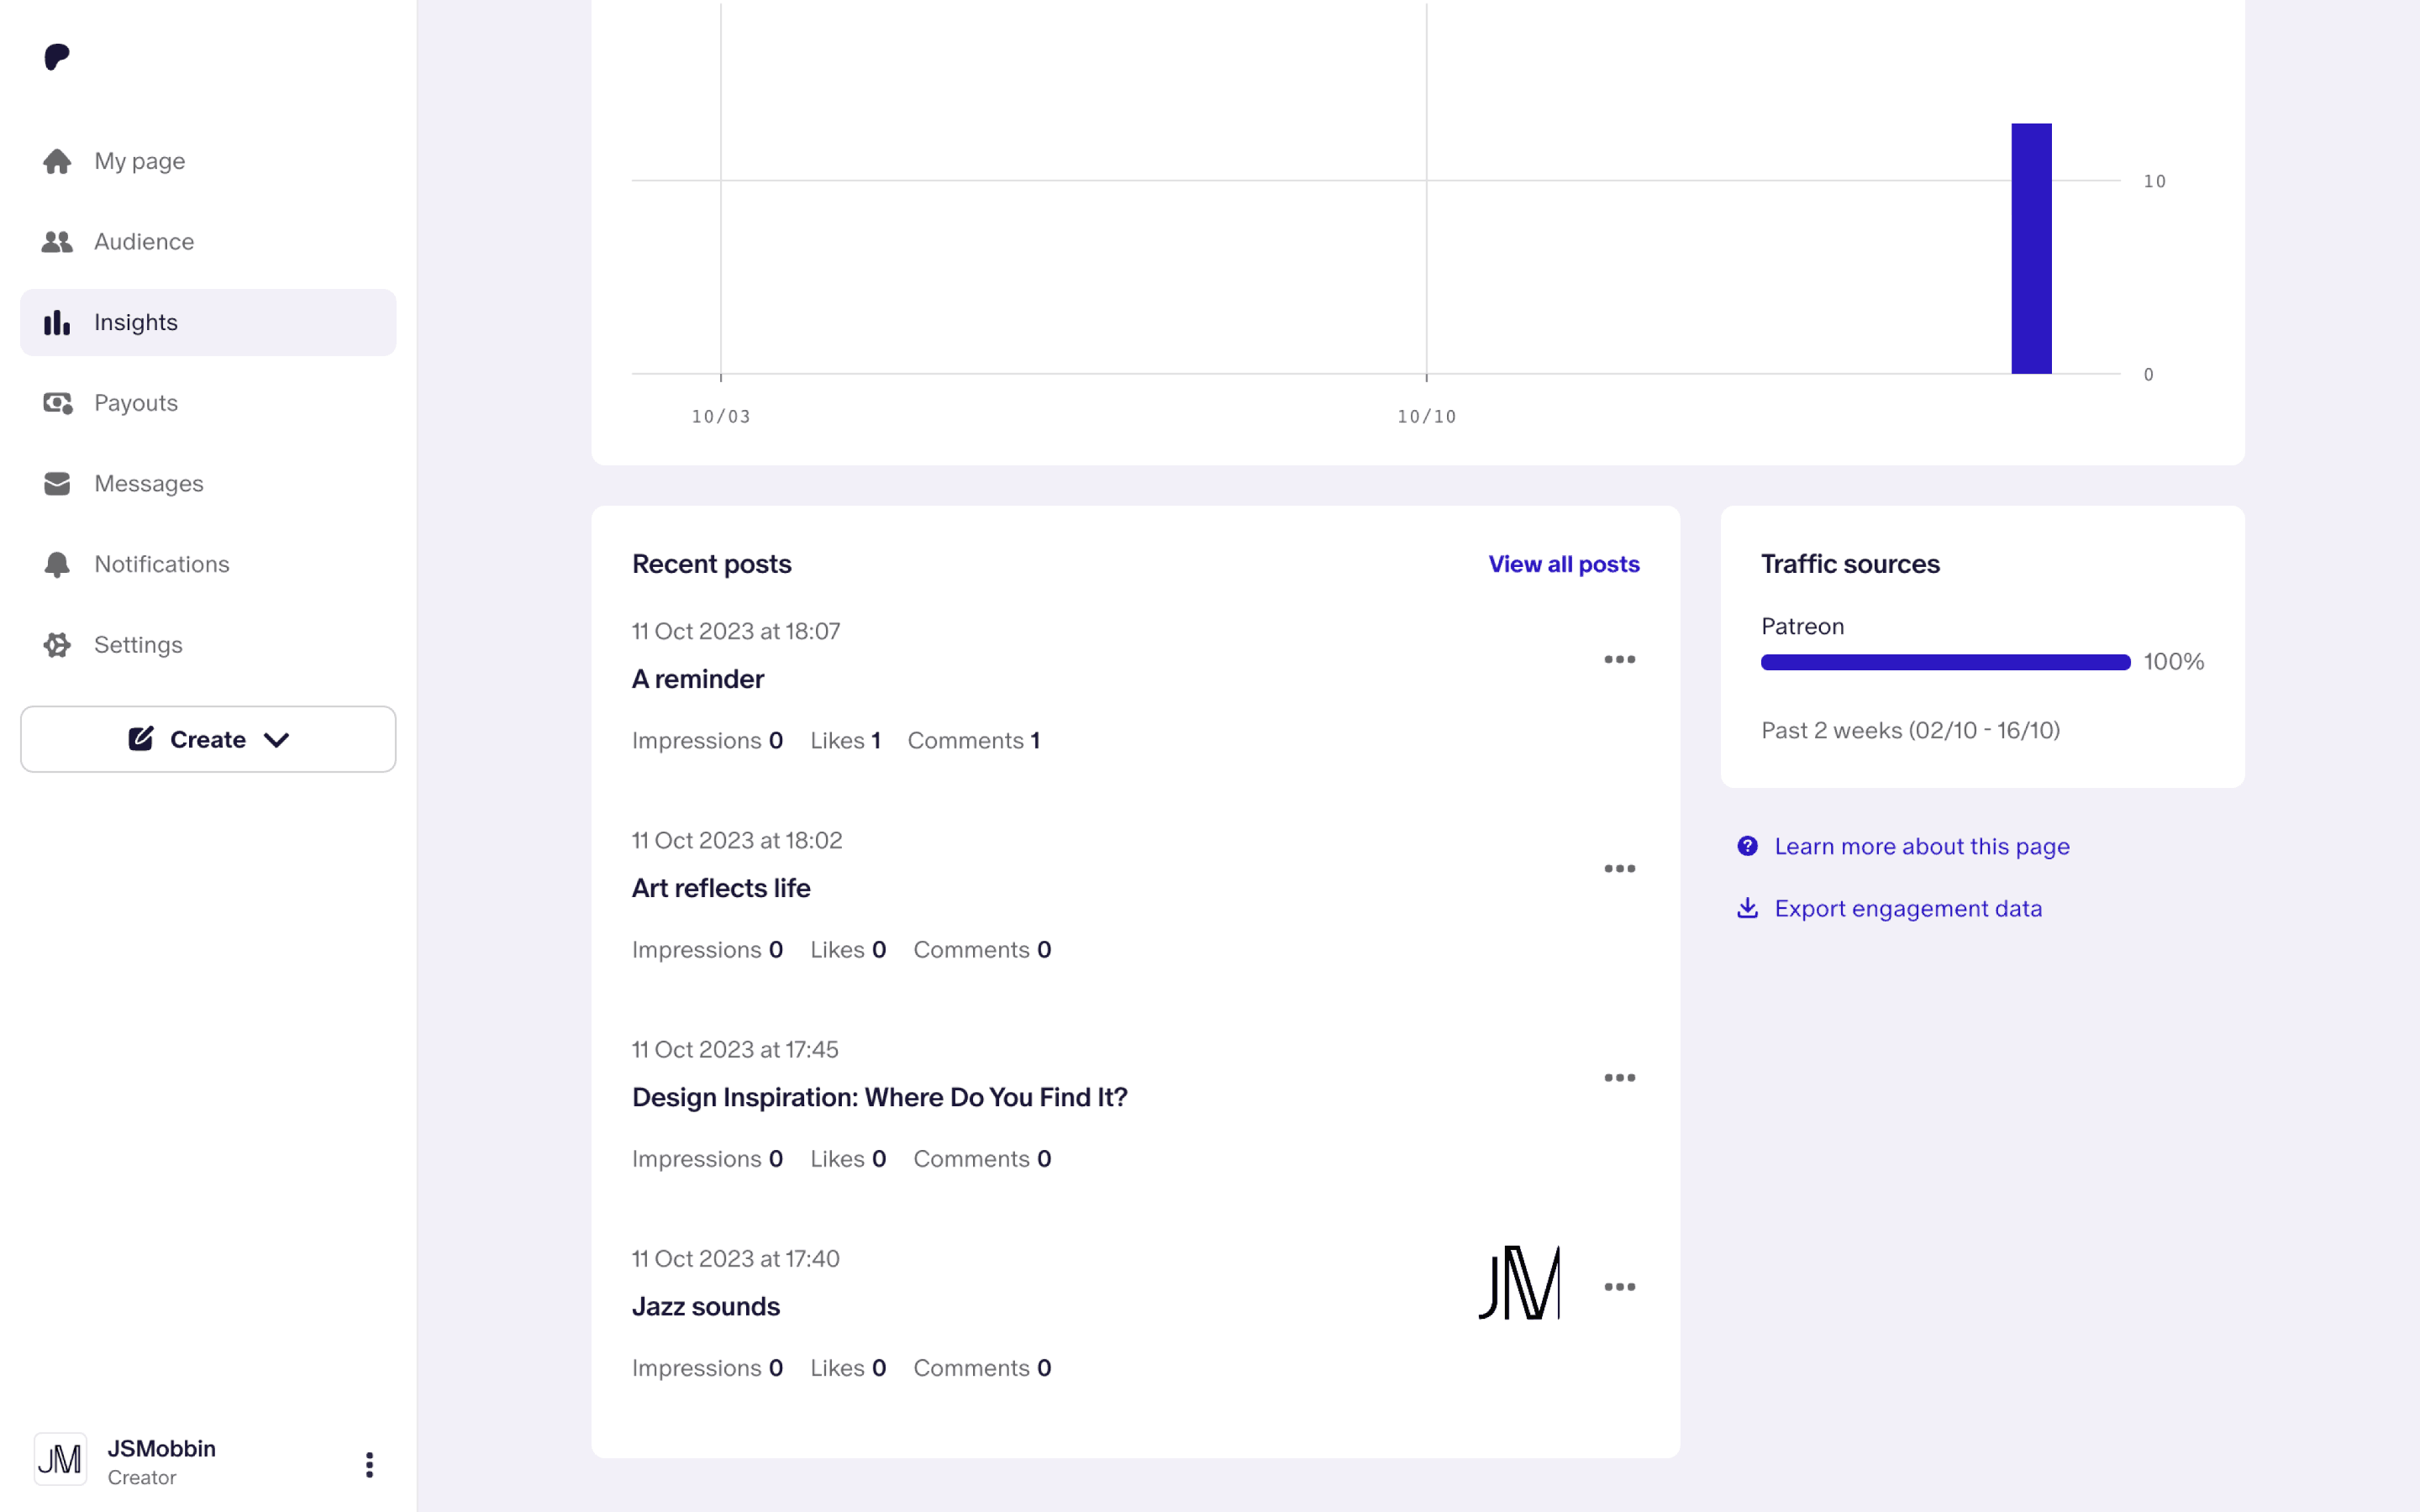Open options for Design Inspiration post
Image resolution: width=2420 pixels, height=1512 pixels.
coord(1619,1078)
